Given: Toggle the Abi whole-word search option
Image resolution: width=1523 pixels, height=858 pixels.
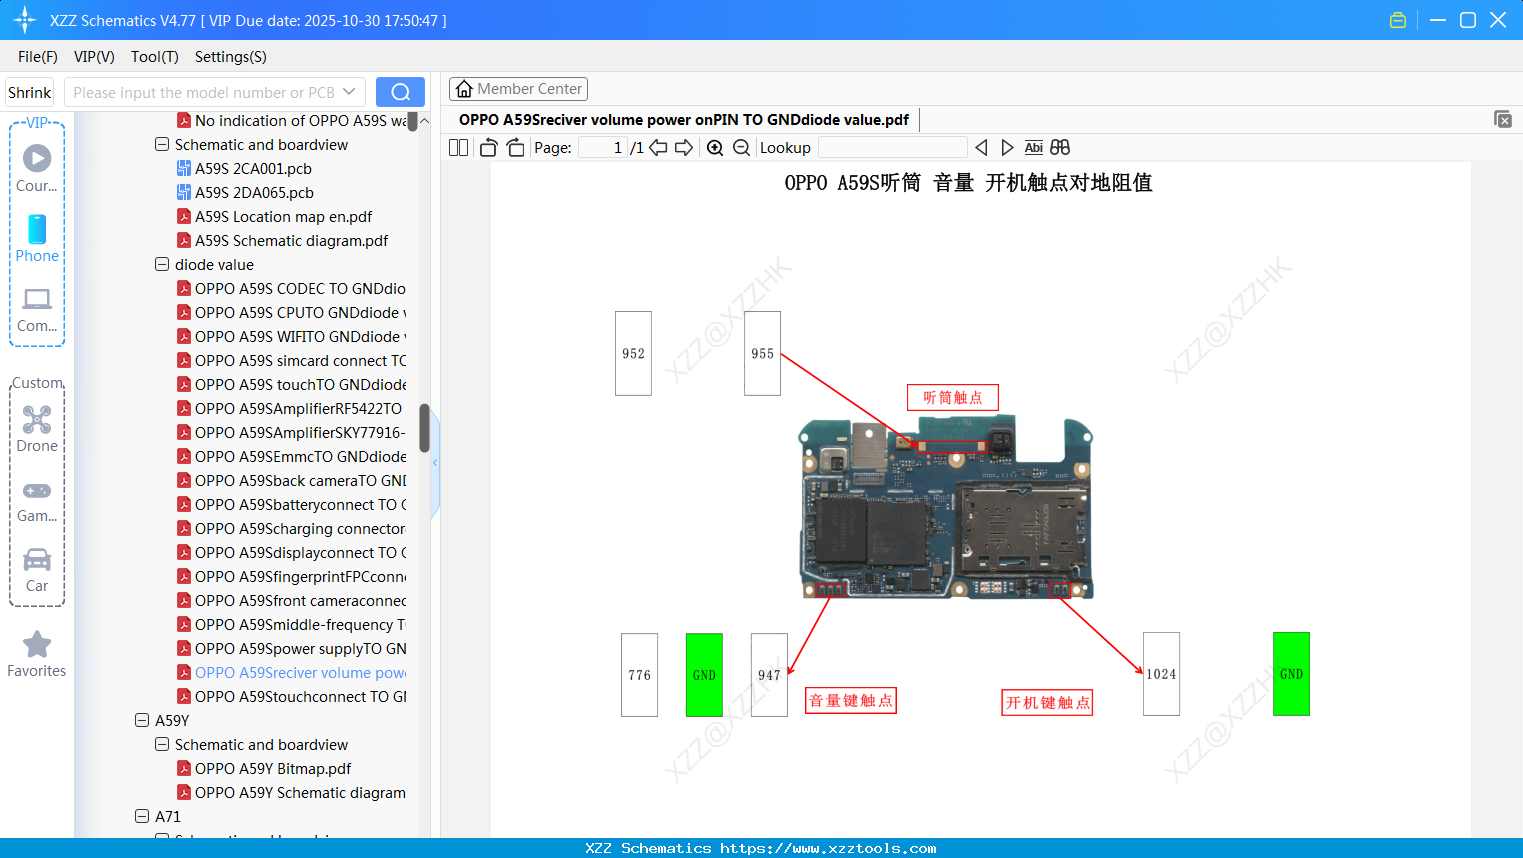Looking at the screenshot, I should (x=1033, y=147).
